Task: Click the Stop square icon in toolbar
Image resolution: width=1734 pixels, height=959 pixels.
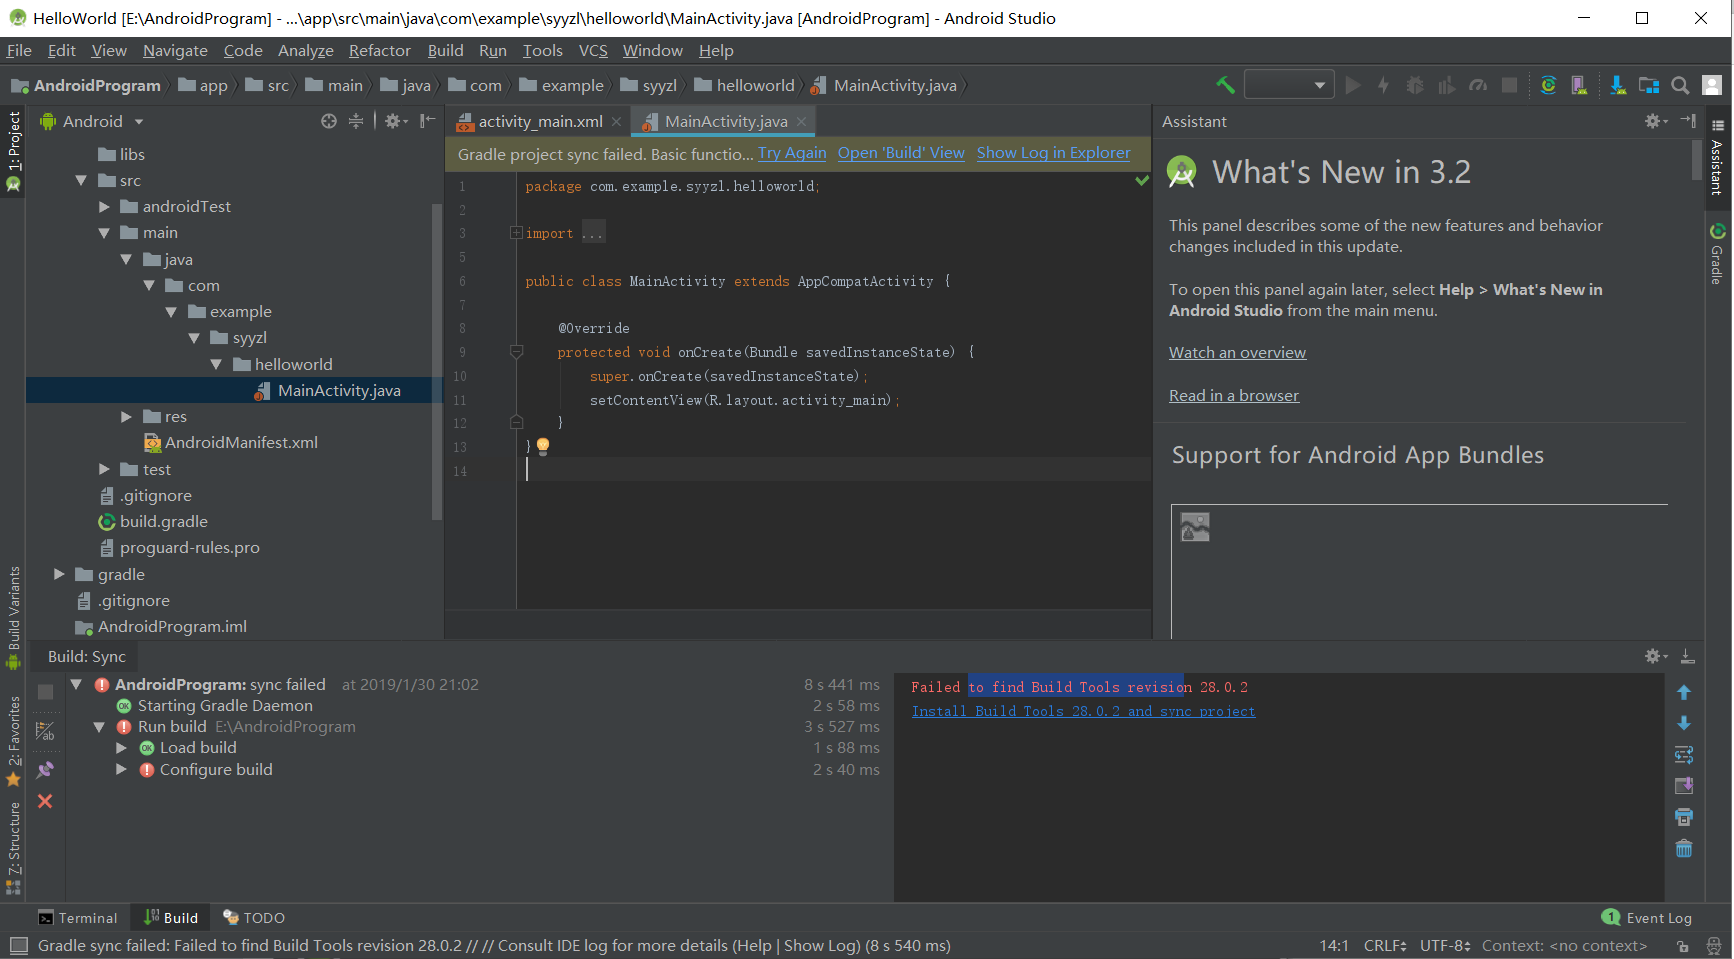Action: pyautogui.click(x=1510, y=85)
